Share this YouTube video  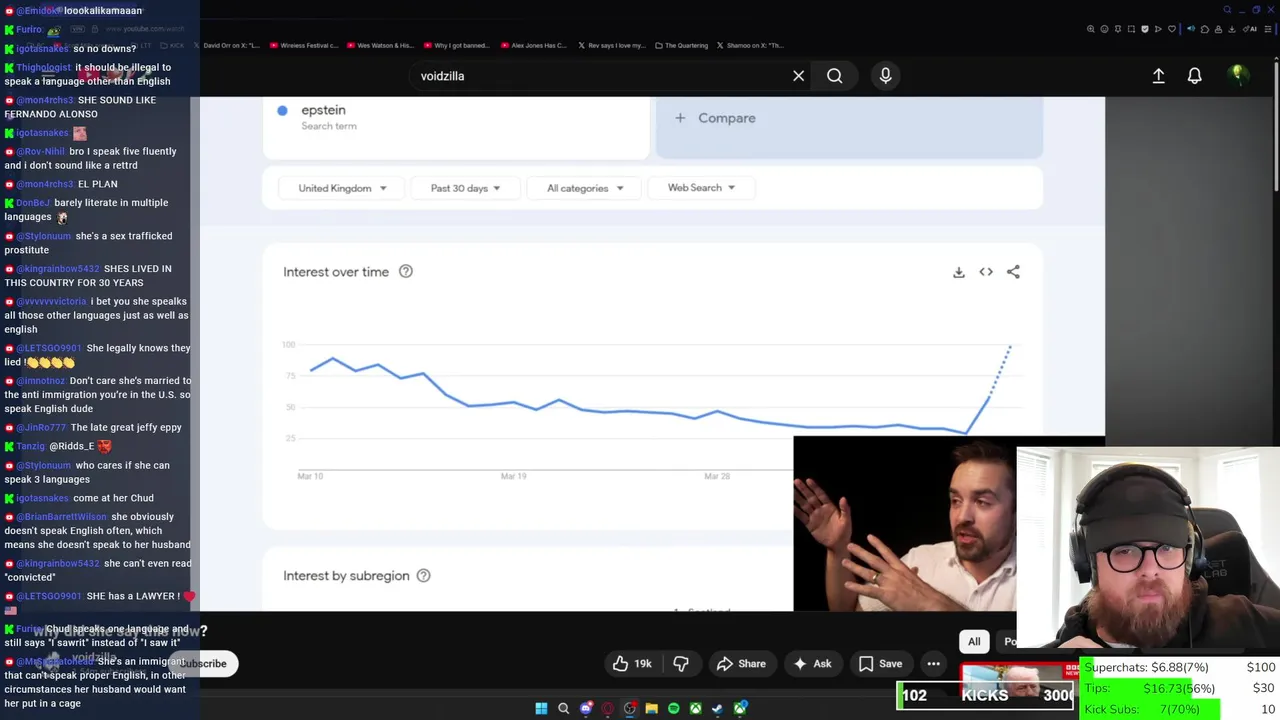[x=741, y=664]
